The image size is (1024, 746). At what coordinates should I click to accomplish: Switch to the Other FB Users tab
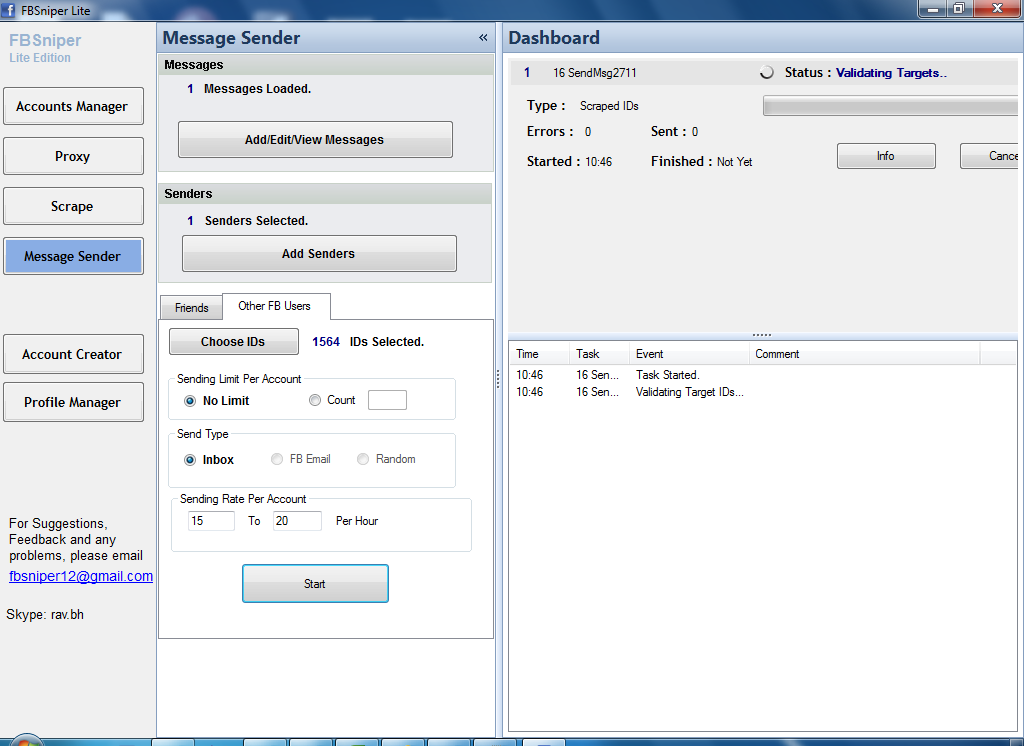pos(275,306)
